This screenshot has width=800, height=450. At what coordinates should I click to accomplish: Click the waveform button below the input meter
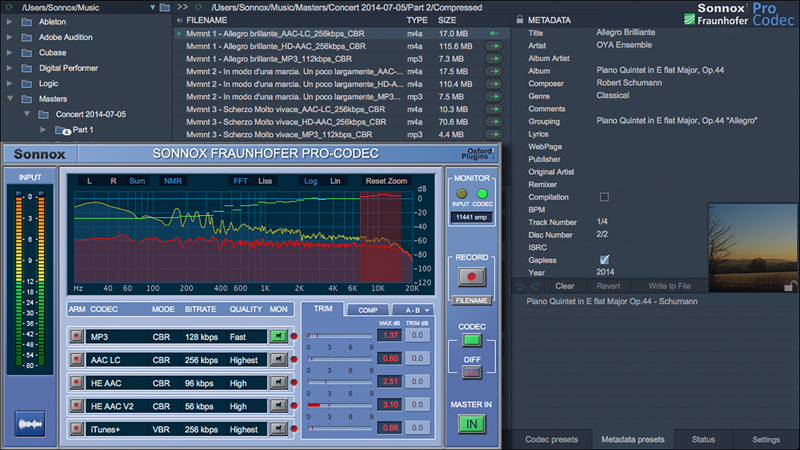pos(30,423)
